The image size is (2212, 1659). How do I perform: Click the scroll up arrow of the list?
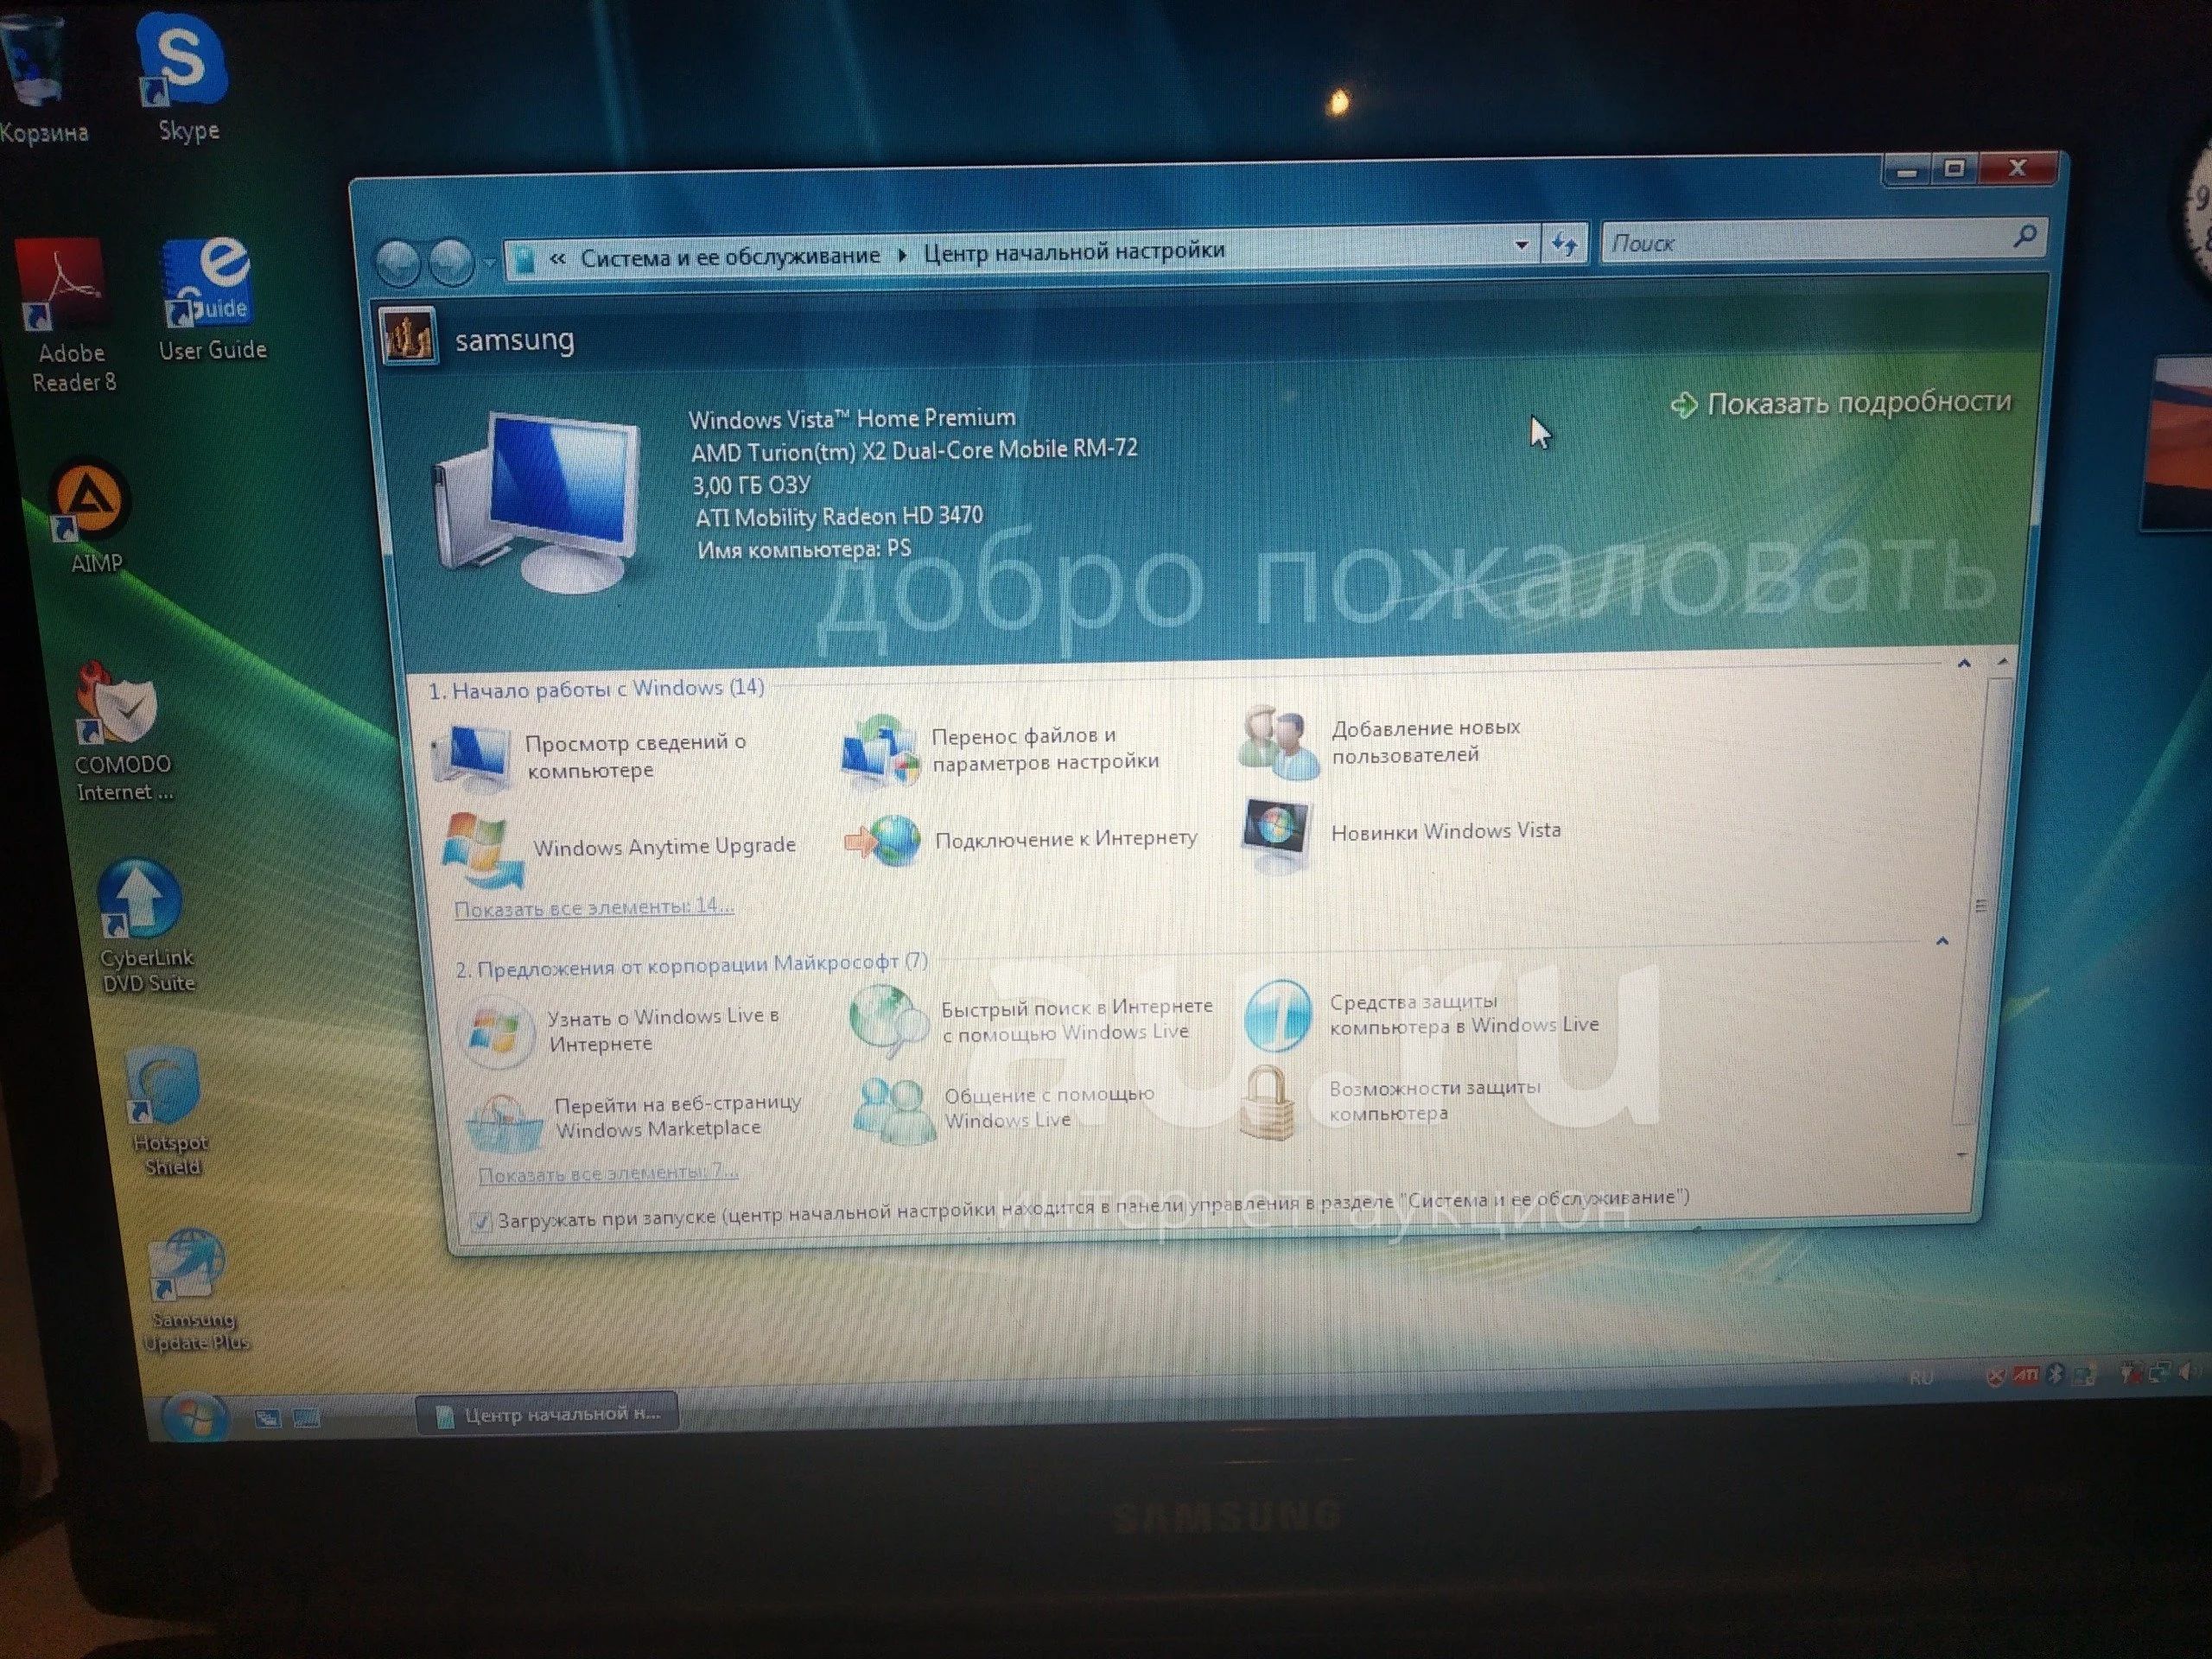coord(2001,662)
